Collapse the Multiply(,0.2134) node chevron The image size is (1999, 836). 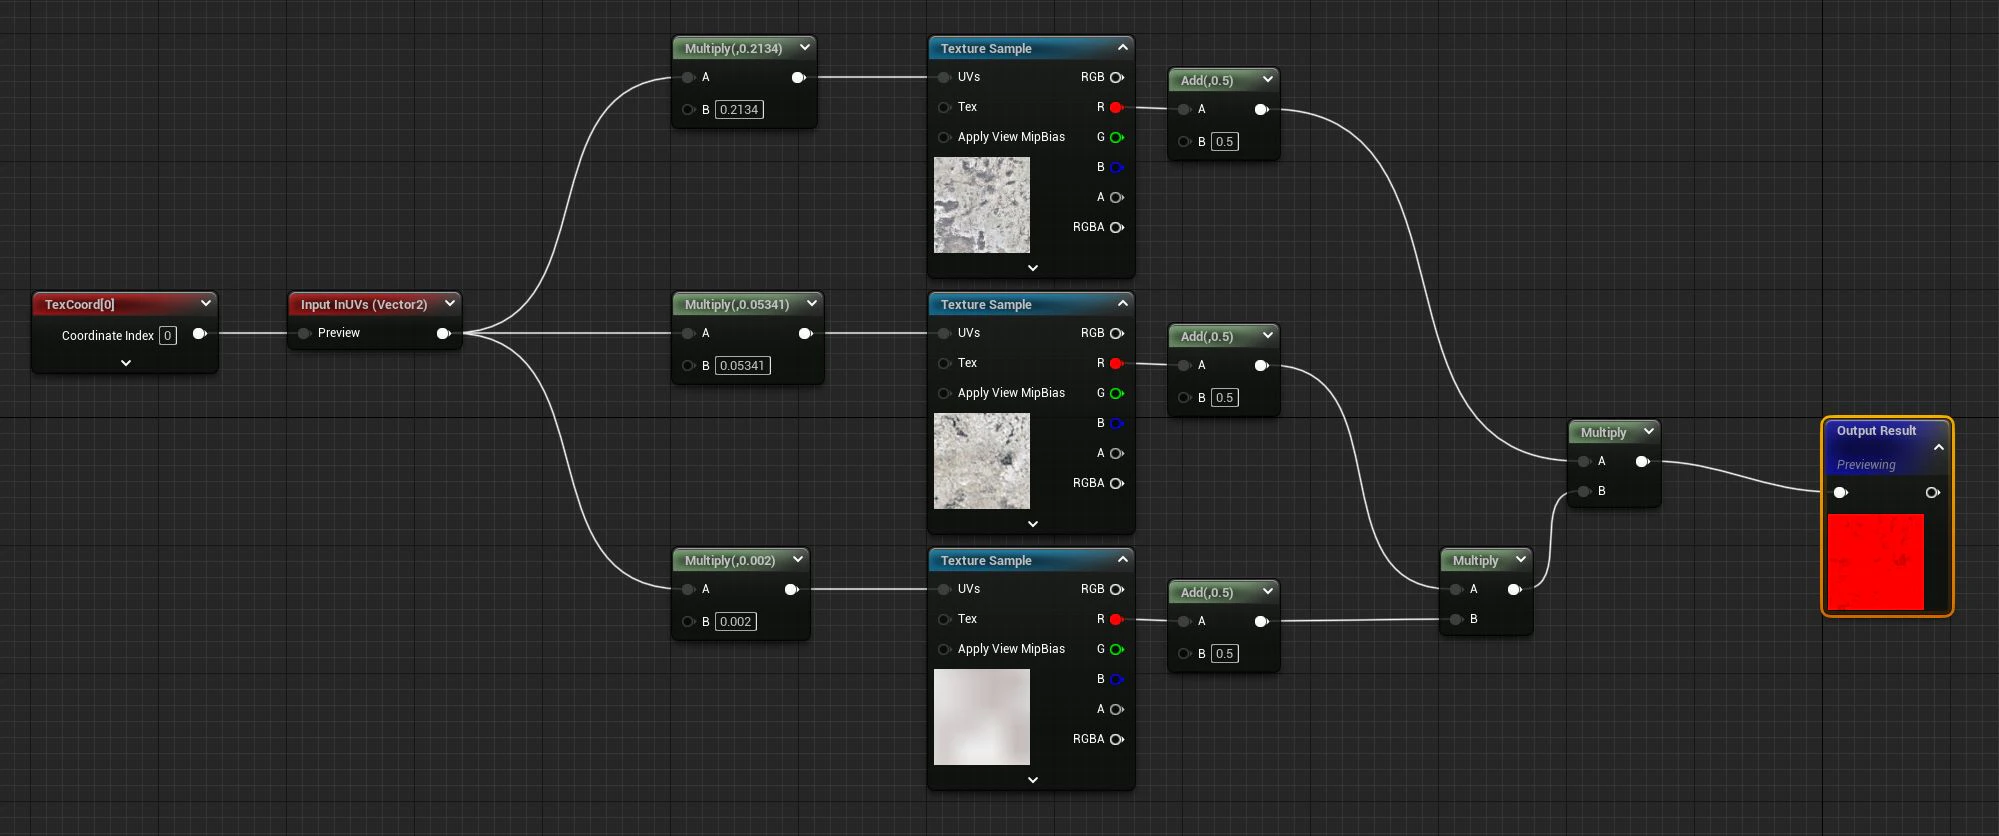tap(805, 47)
